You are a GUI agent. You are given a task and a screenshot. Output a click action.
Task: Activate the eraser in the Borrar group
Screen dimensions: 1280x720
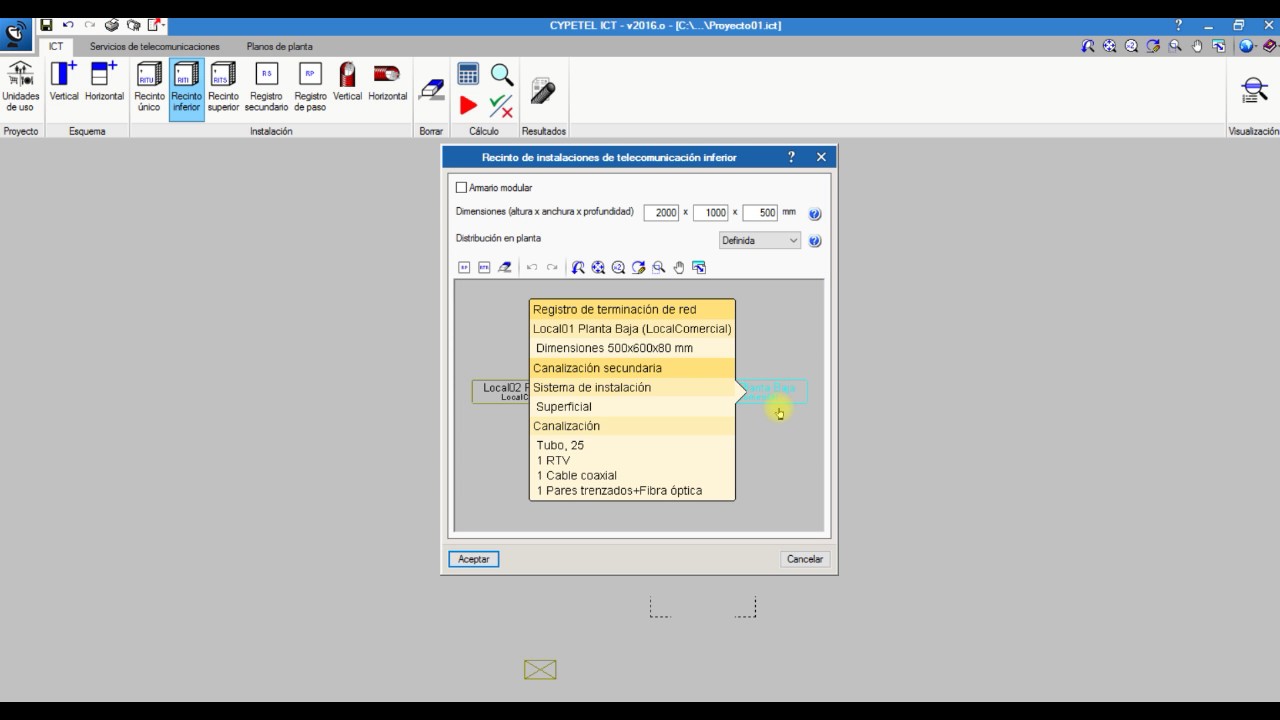tap(431, 90)
